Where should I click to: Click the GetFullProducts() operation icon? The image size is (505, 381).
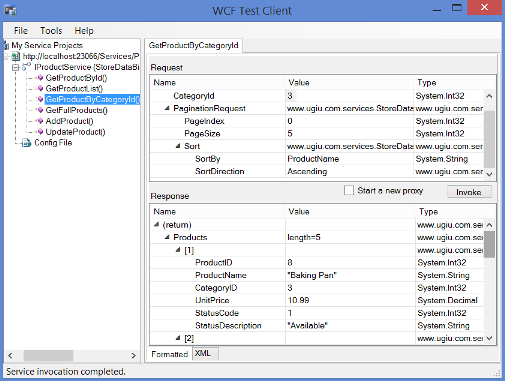pyautogui.click(x=40, y=110)
